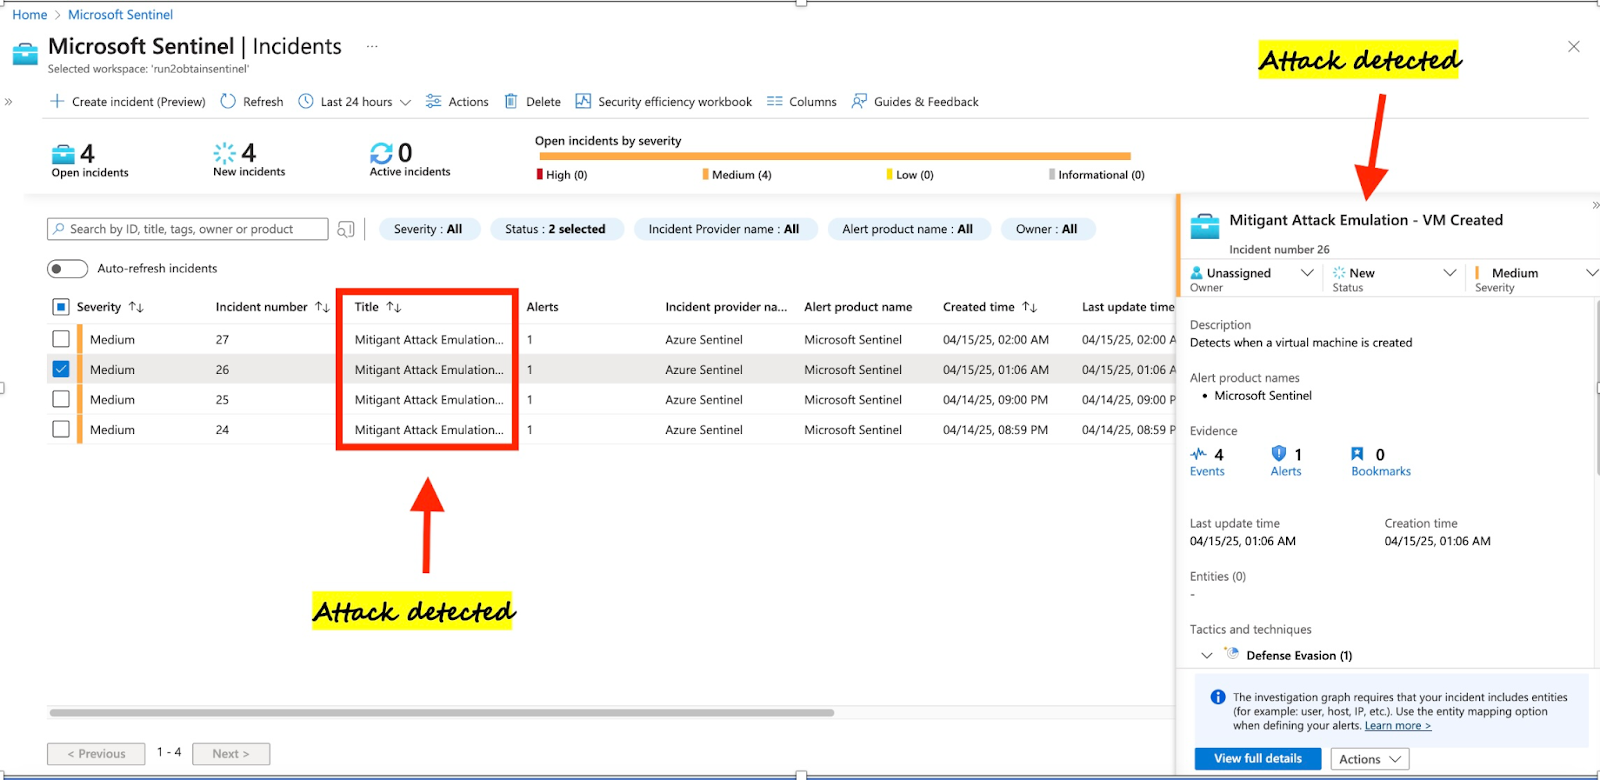The image size is (1600, 780).
Task: Click the Columns icon
Action: pos(774,101)
